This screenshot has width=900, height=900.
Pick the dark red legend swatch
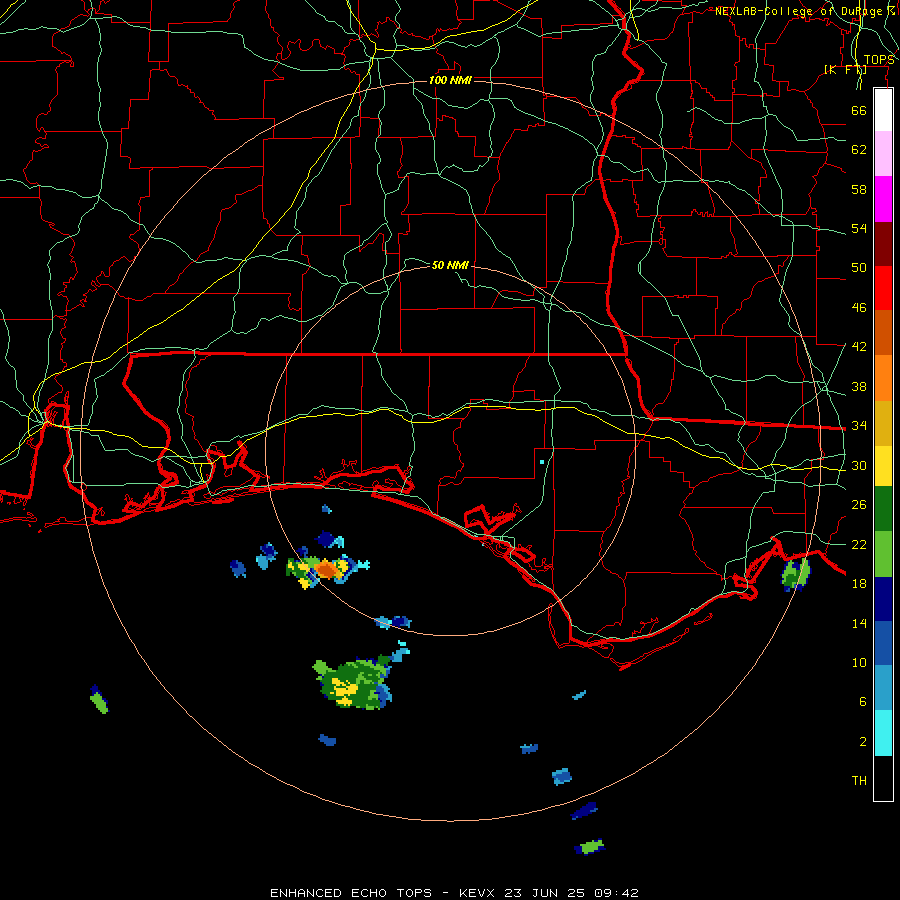[883, 243]
